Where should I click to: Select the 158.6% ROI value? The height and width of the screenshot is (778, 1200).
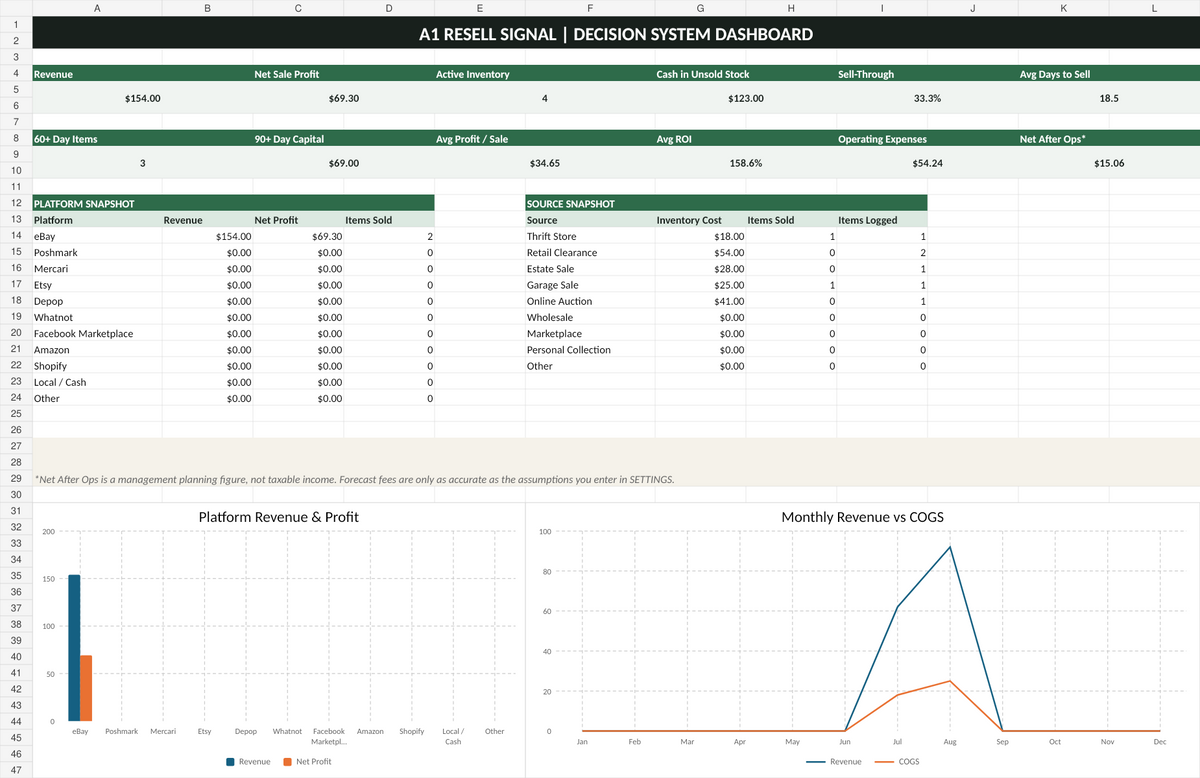tap(745, 162)
